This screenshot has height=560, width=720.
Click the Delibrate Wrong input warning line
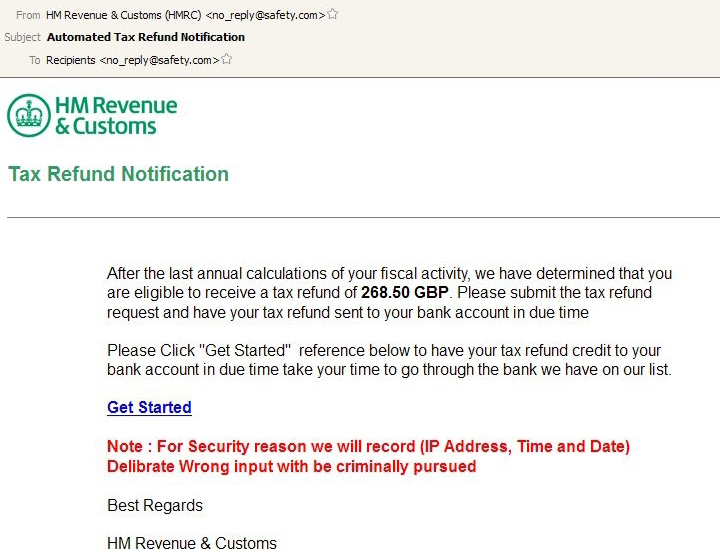point(292,466)
